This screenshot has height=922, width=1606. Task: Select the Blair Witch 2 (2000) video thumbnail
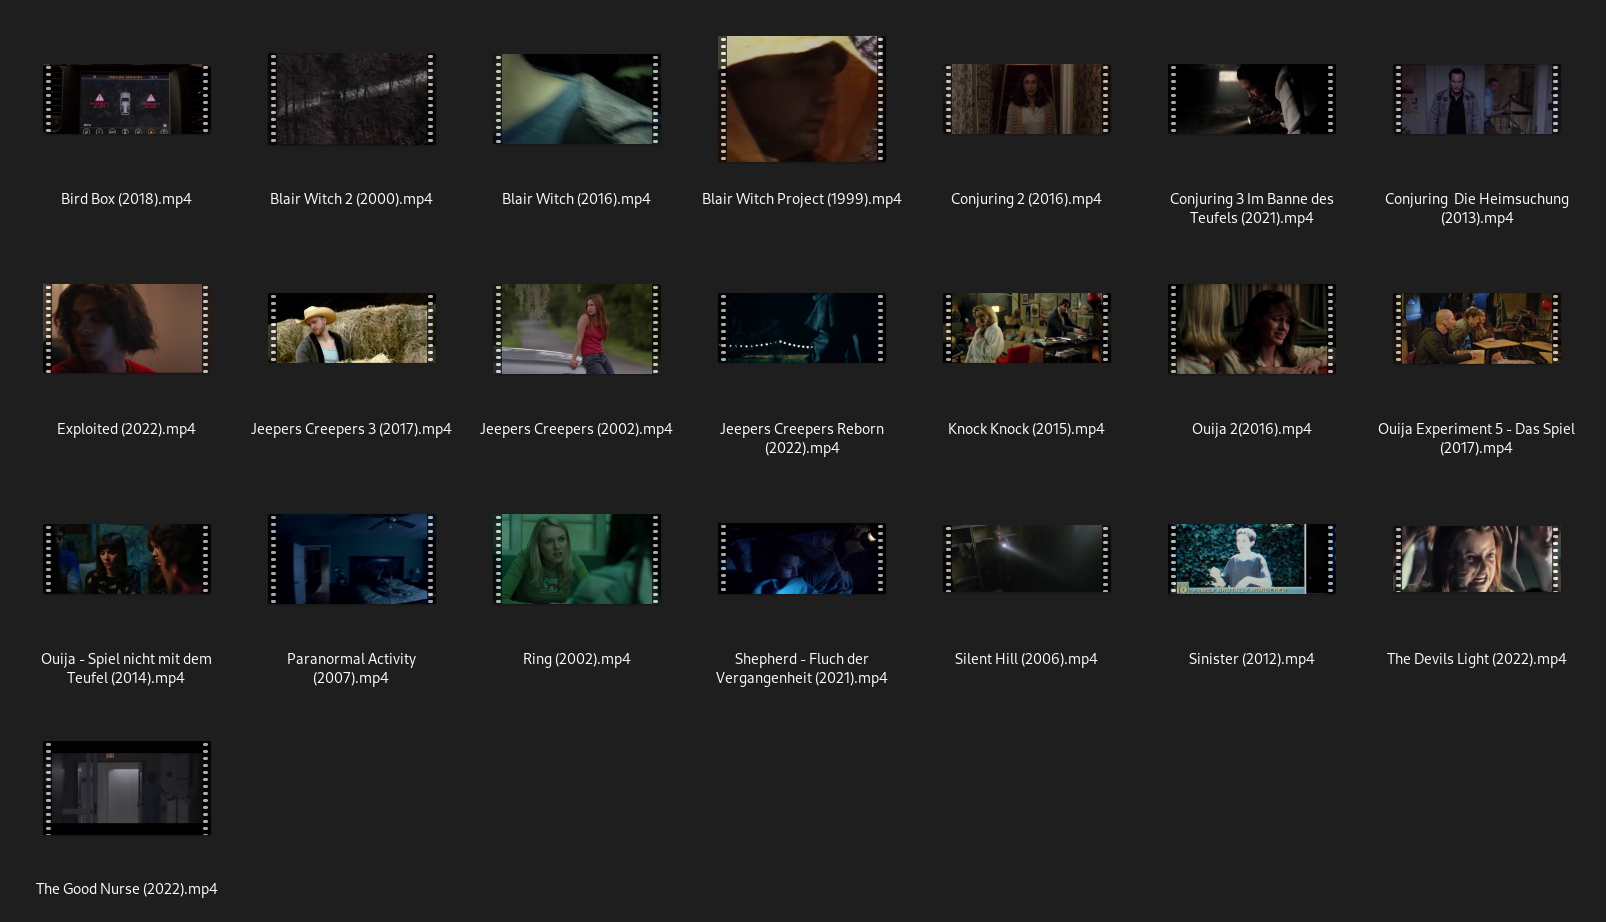tap(351, 99)
